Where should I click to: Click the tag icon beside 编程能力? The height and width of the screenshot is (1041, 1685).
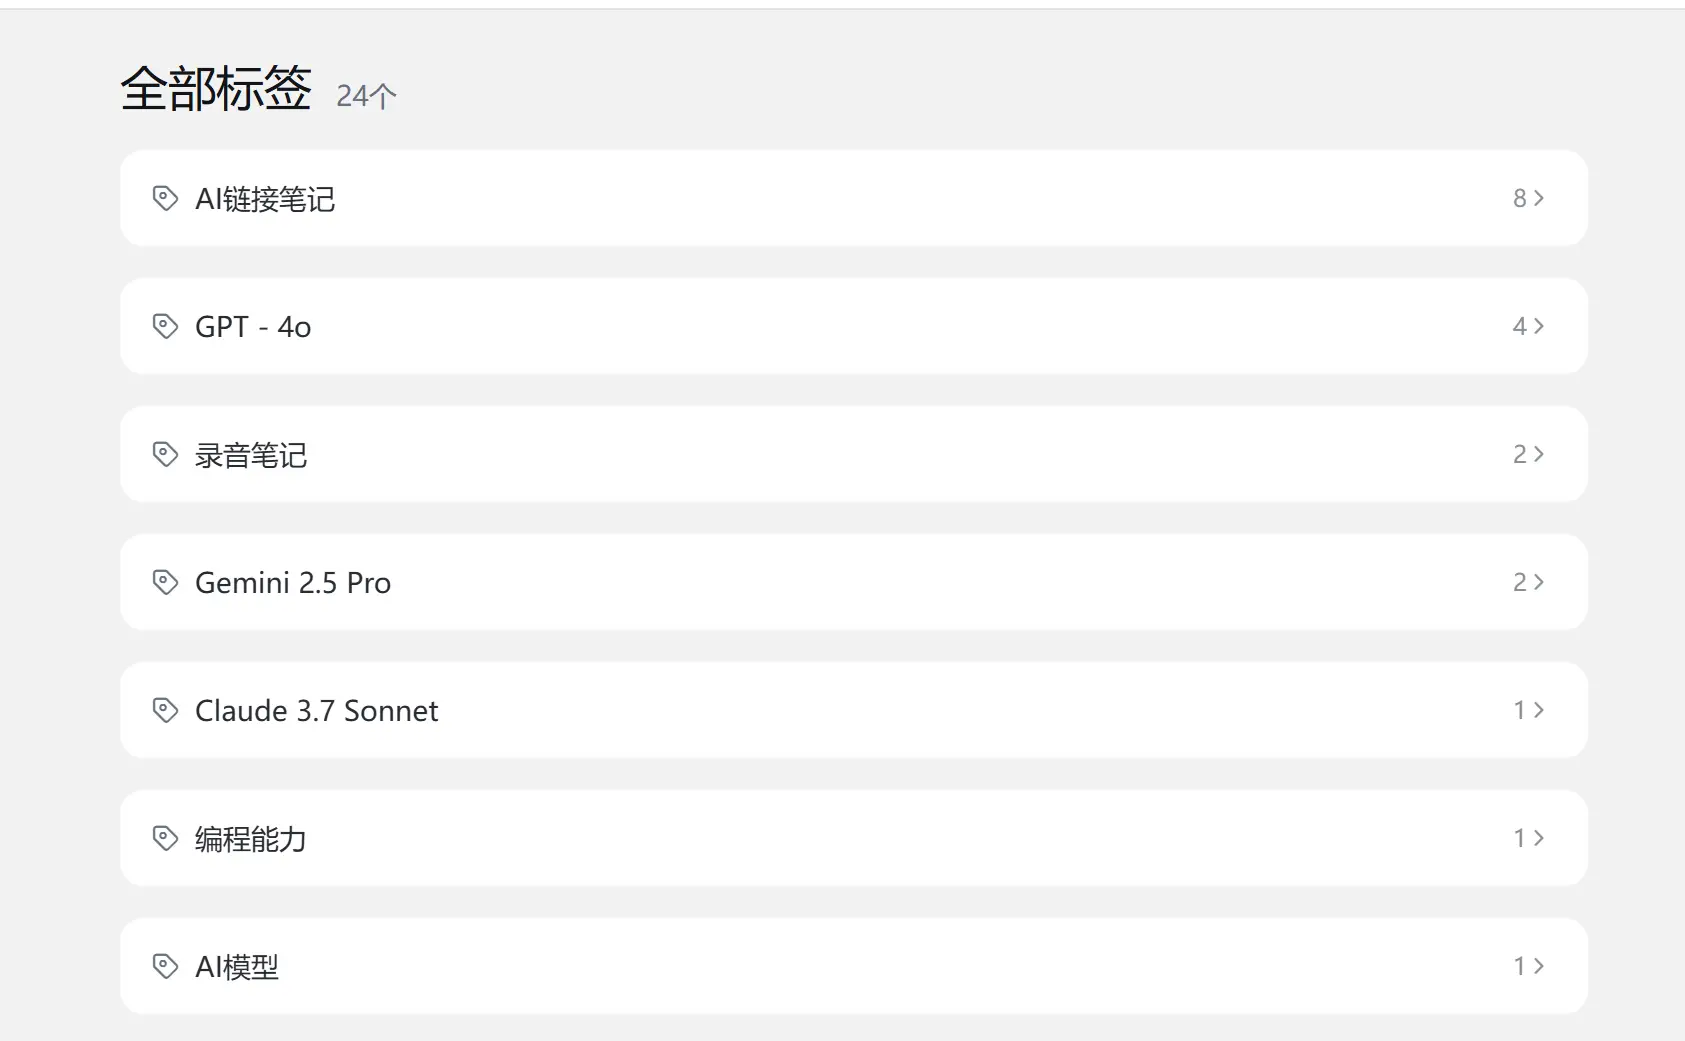(165, 838)
